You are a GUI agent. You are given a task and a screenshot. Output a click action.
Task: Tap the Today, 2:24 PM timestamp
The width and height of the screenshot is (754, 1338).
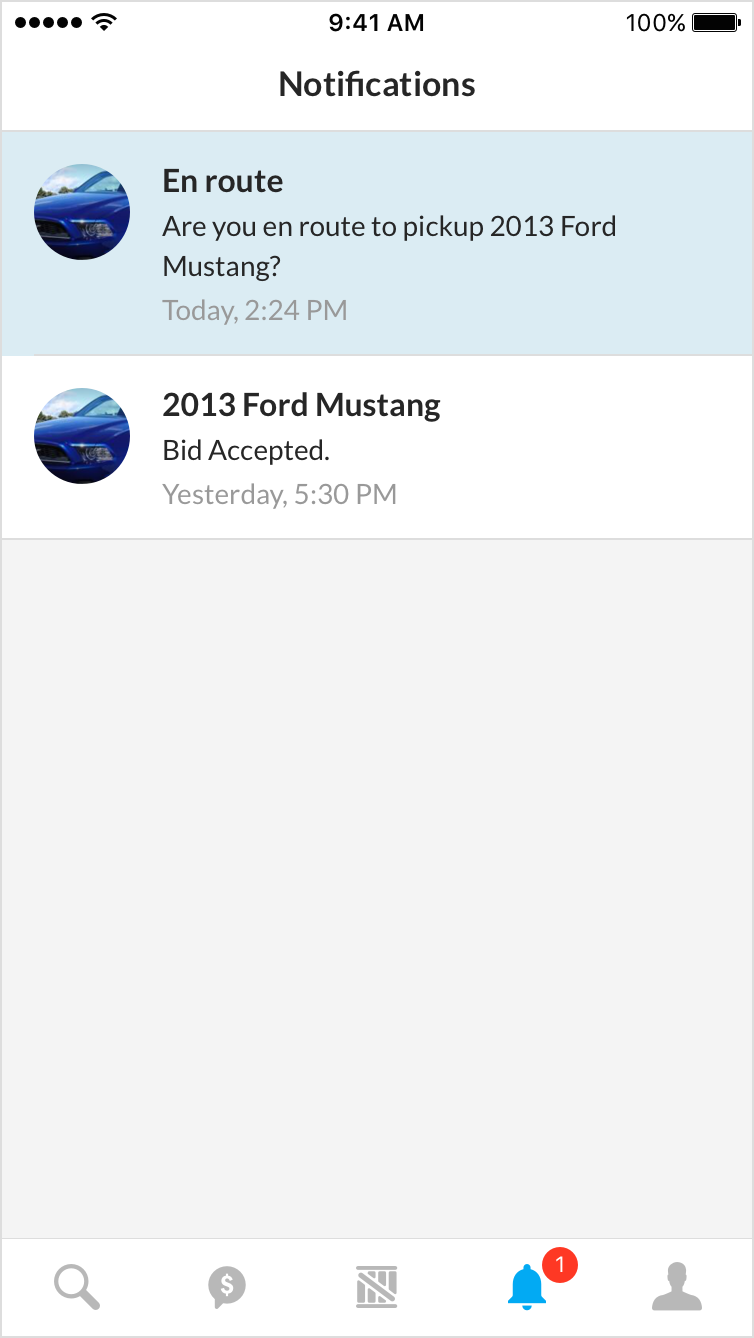tap(255, 310)
